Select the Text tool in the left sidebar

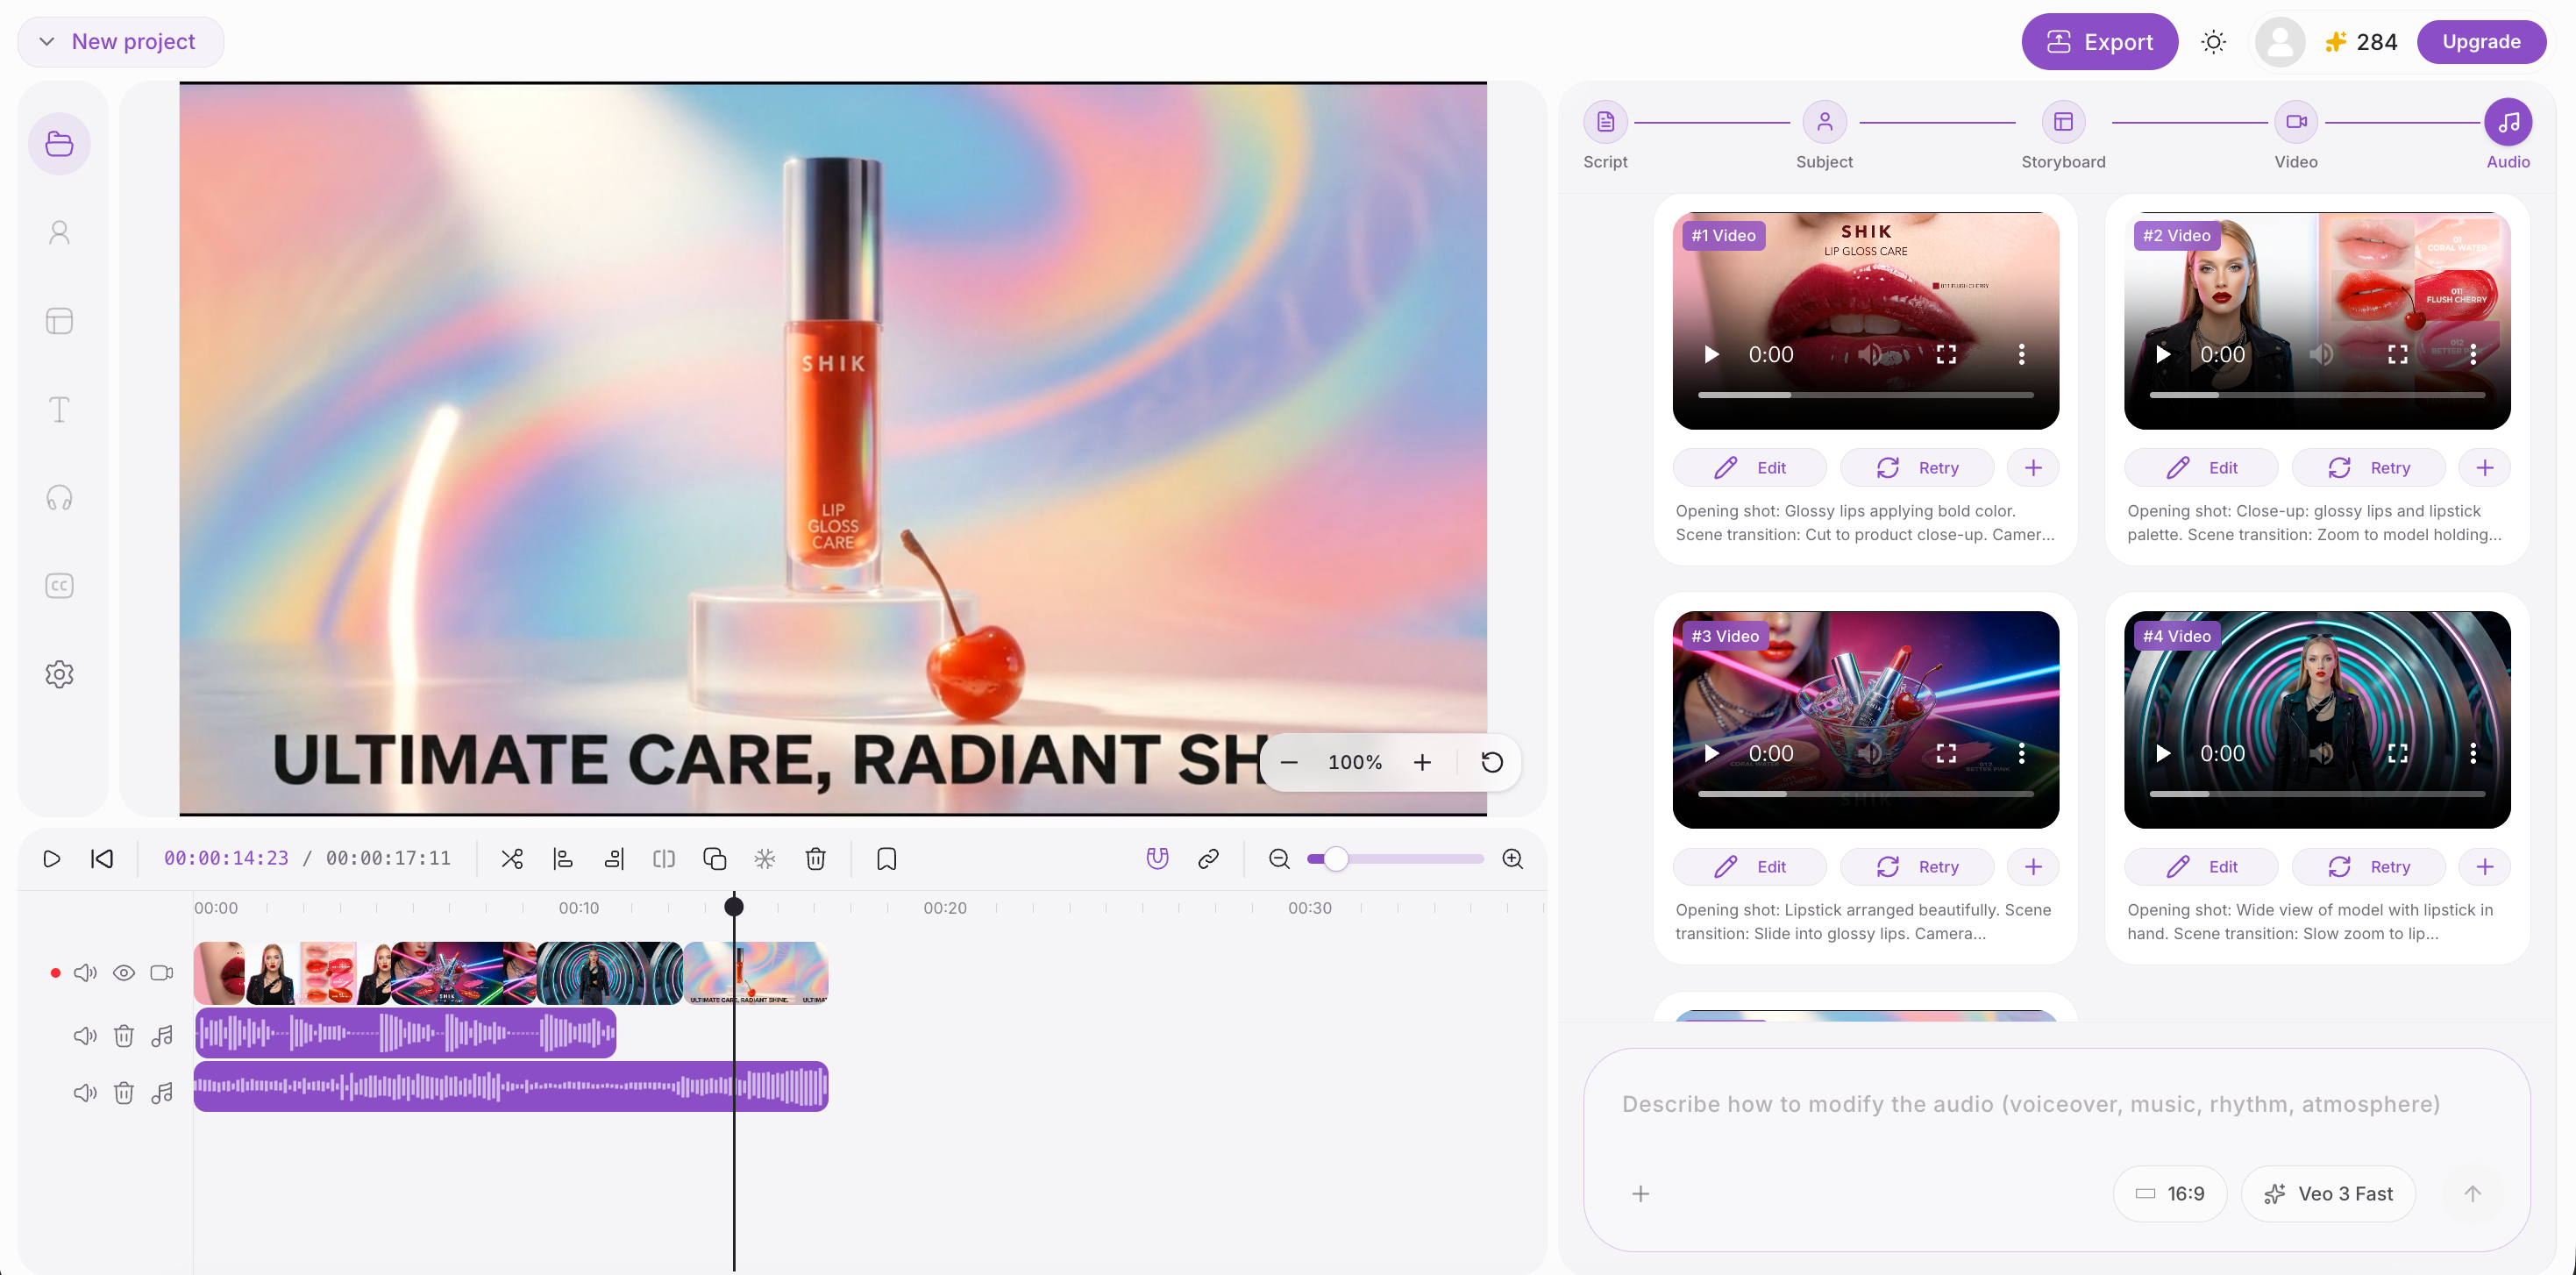click(59, 409)
